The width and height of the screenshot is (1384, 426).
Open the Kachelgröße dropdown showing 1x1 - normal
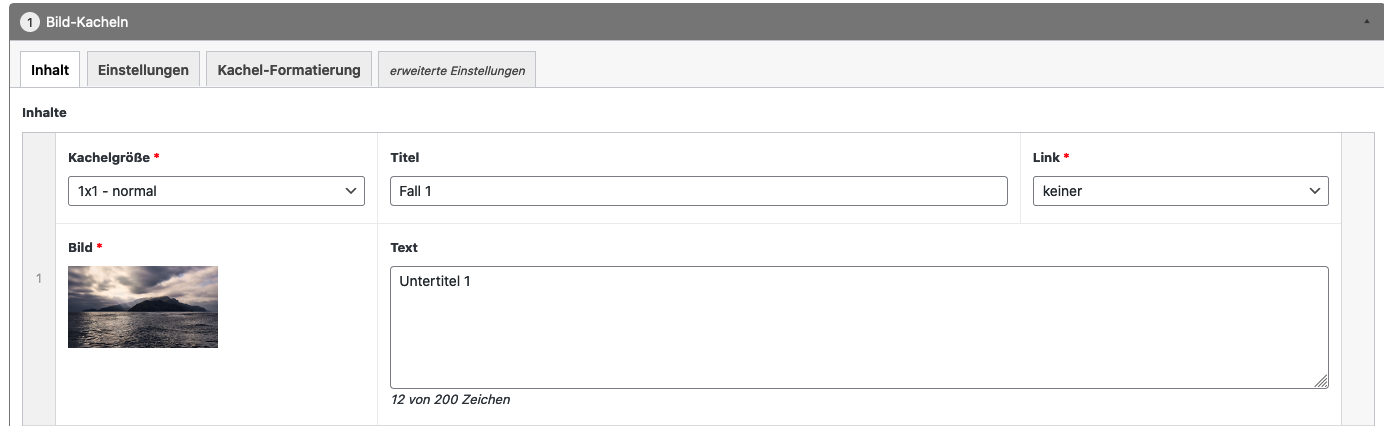click(x=216, y=191)
